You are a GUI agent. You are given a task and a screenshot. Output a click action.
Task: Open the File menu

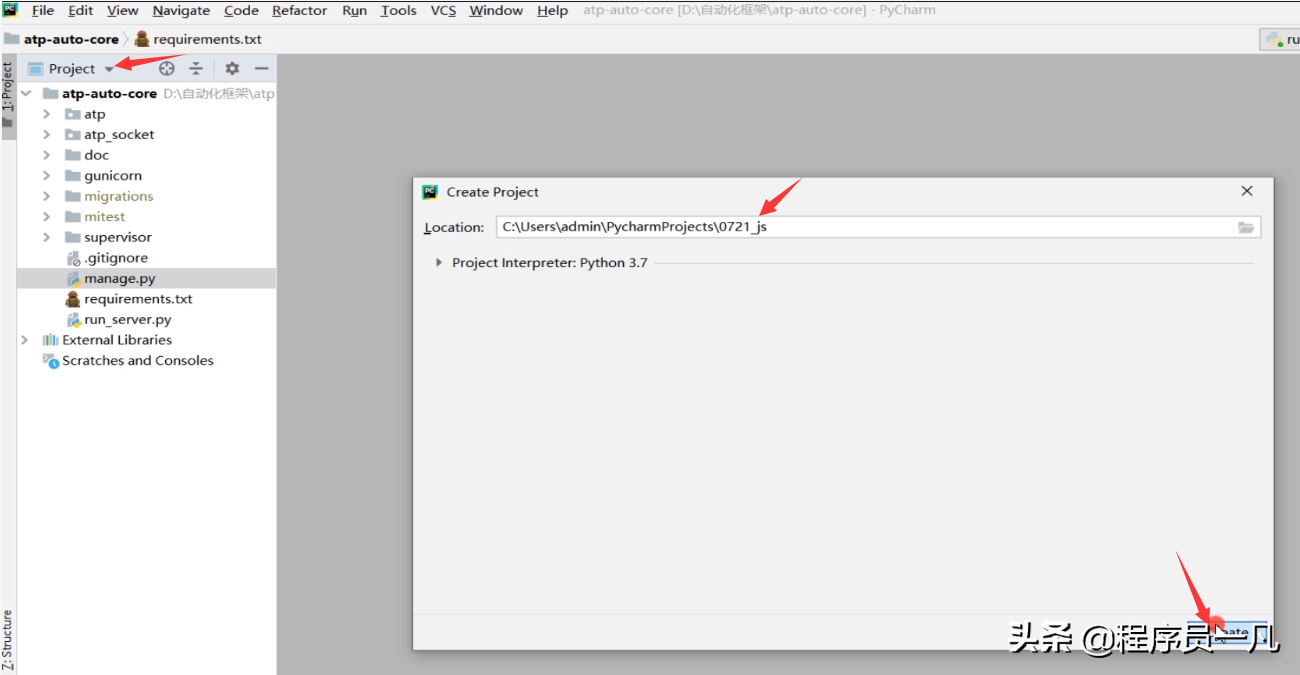(43, 10)
